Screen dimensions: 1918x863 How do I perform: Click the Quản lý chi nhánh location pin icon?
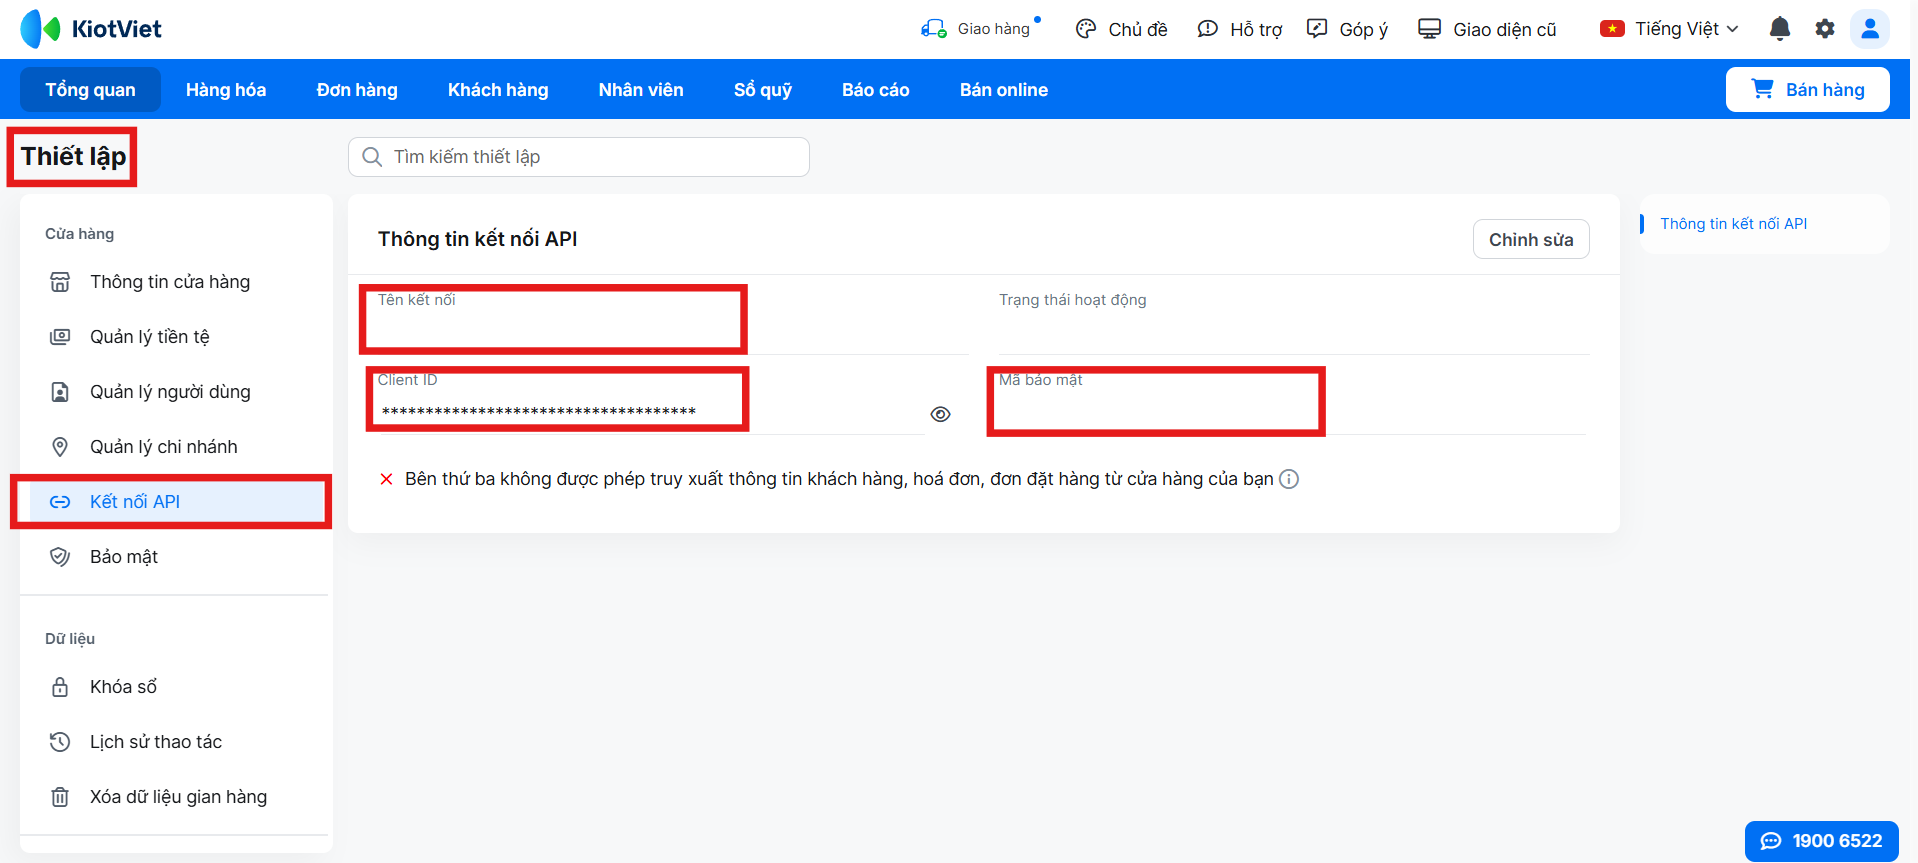[60, 447]
